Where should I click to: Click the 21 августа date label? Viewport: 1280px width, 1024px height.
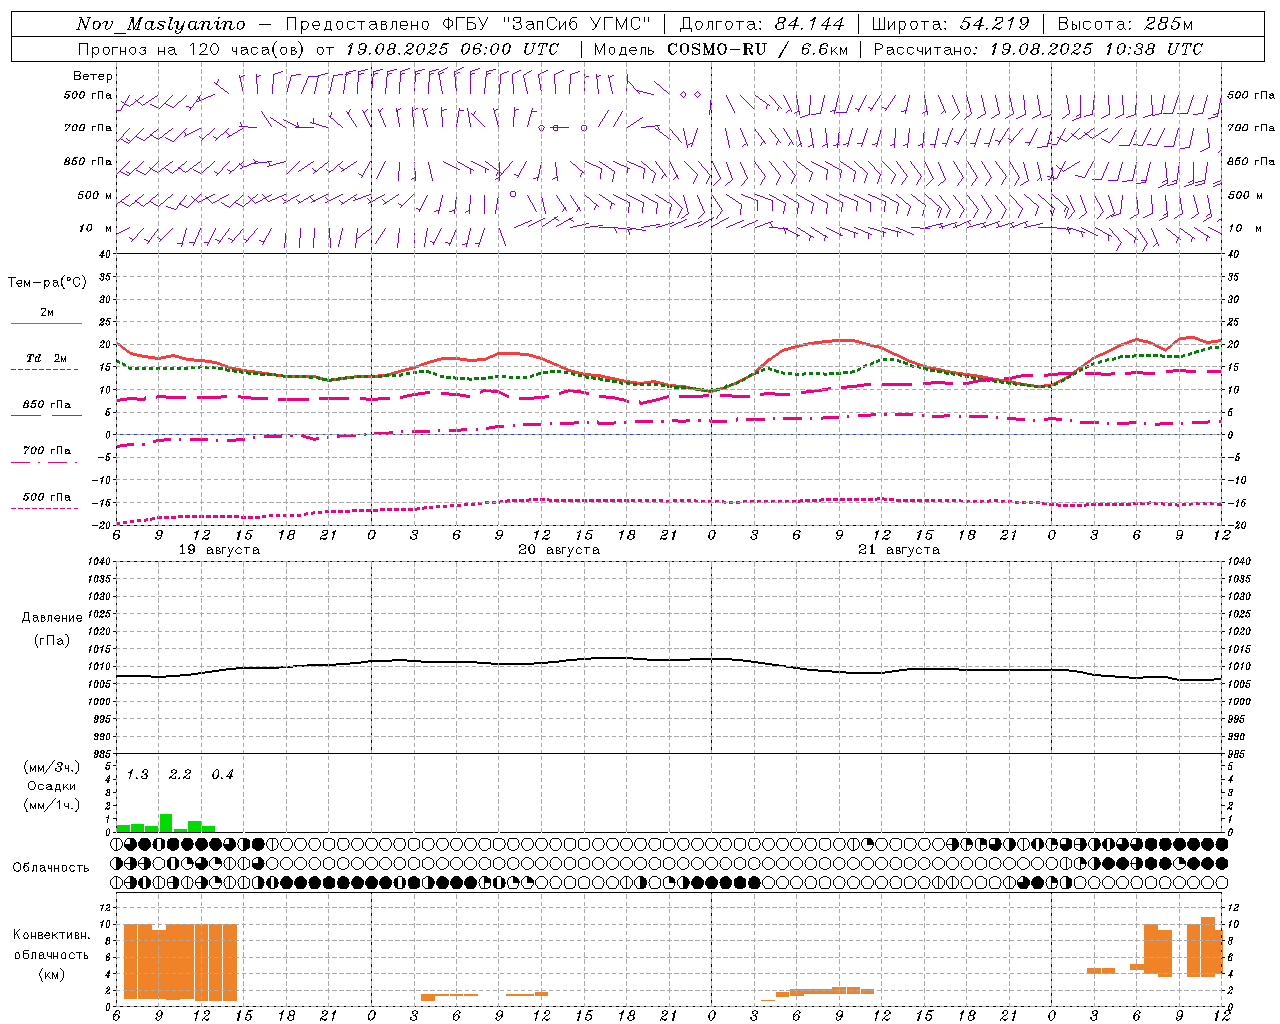tap(899, 550)
